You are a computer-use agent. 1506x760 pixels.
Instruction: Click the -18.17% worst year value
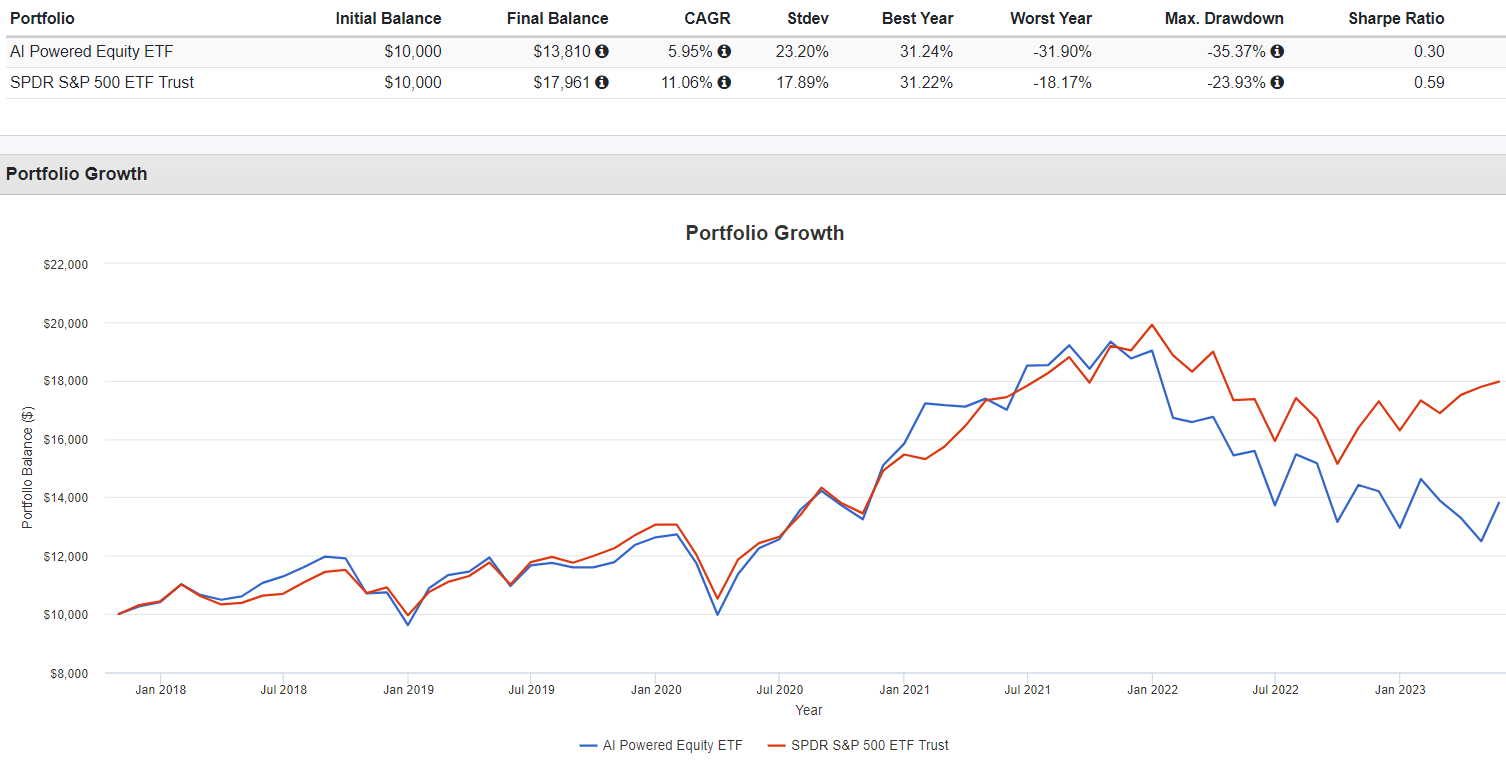tap(1062, 83)
